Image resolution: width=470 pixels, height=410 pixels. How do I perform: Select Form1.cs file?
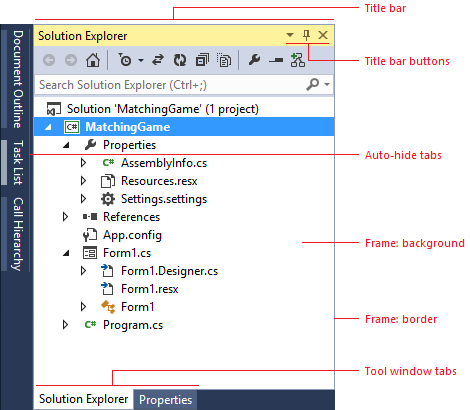click(x=127, y=253)
